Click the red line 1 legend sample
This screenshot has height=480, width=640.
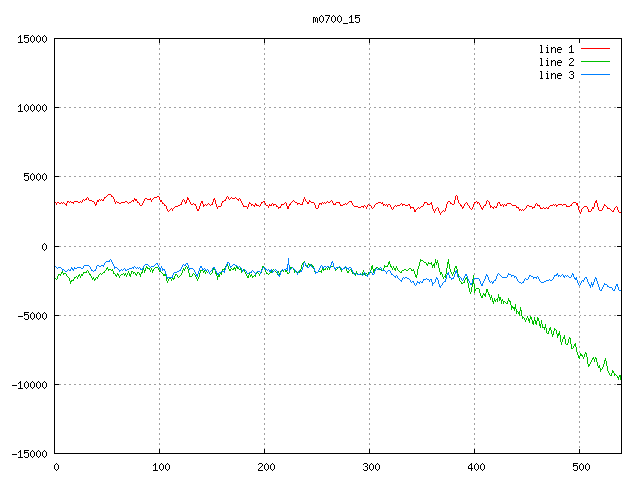tap(595, 48)
